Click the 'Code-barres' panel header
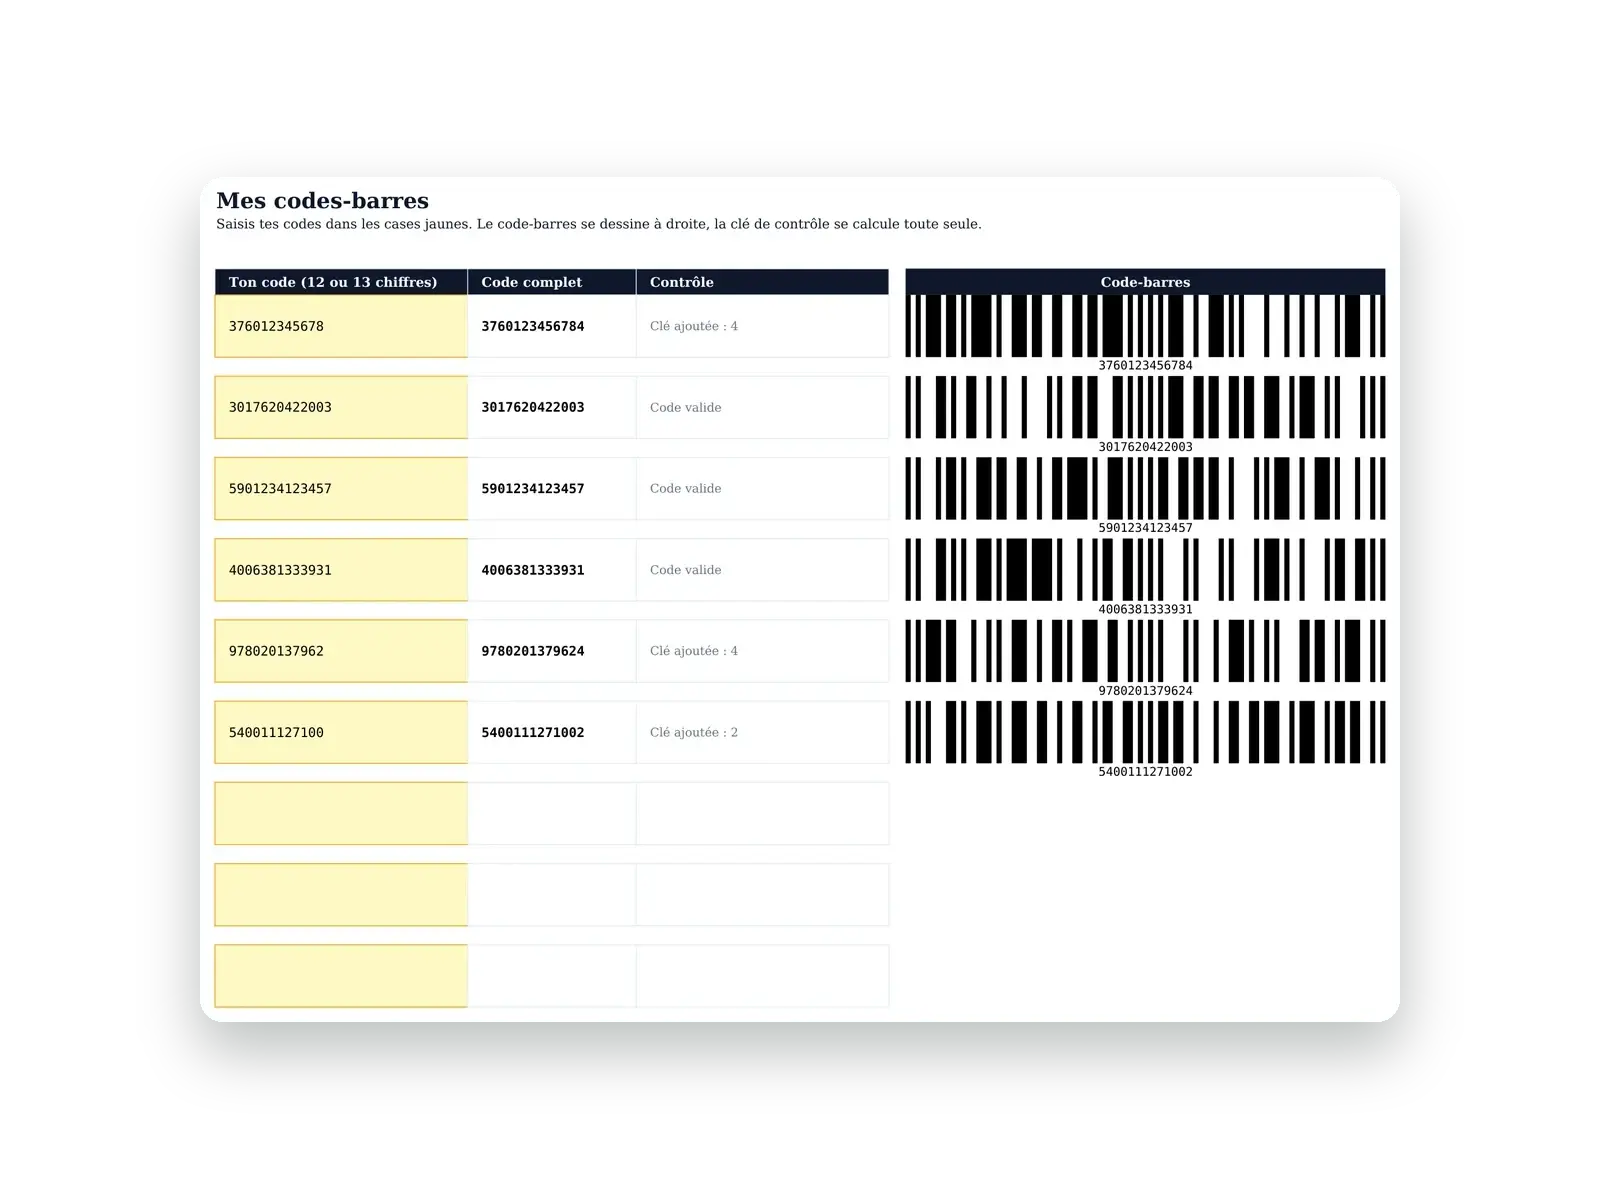1600x1200 pixels. [1145, 282]
